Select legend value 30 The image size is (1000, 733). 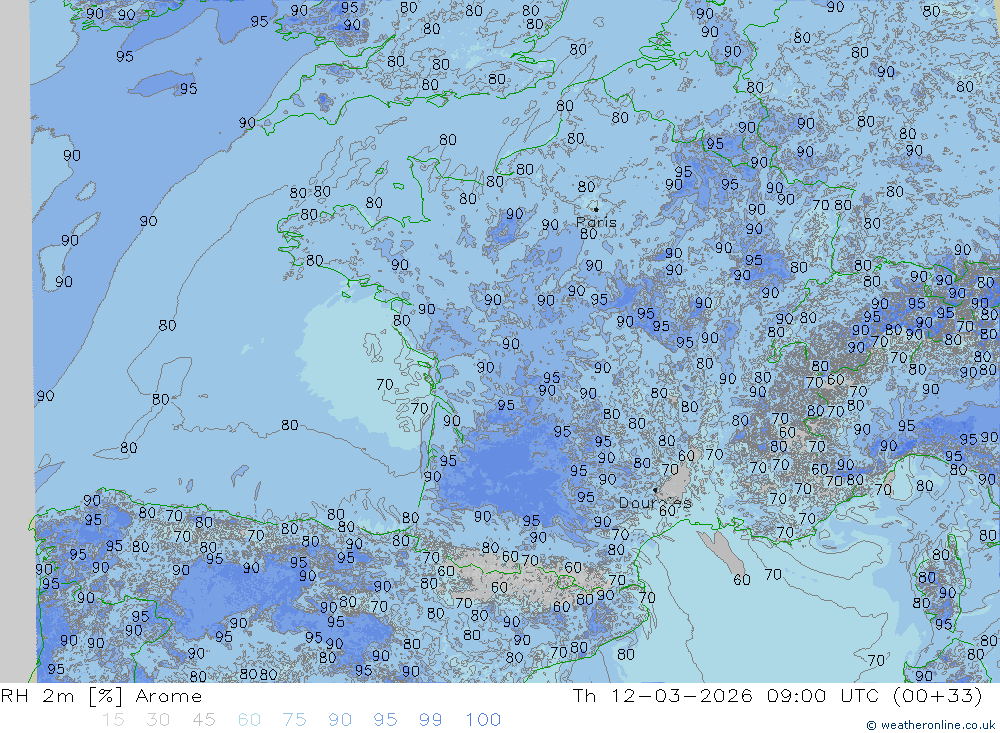click(158, 720)
